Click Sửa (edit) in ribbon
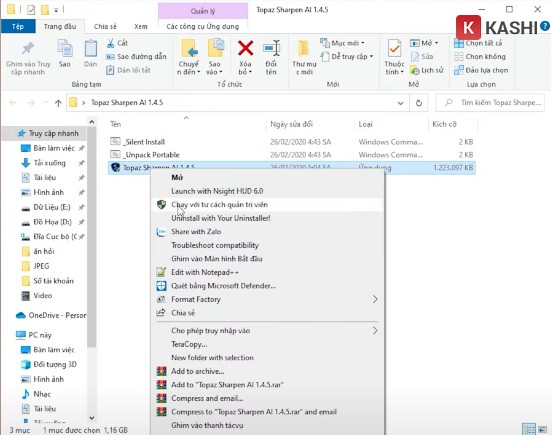 [x=422, y=57]
